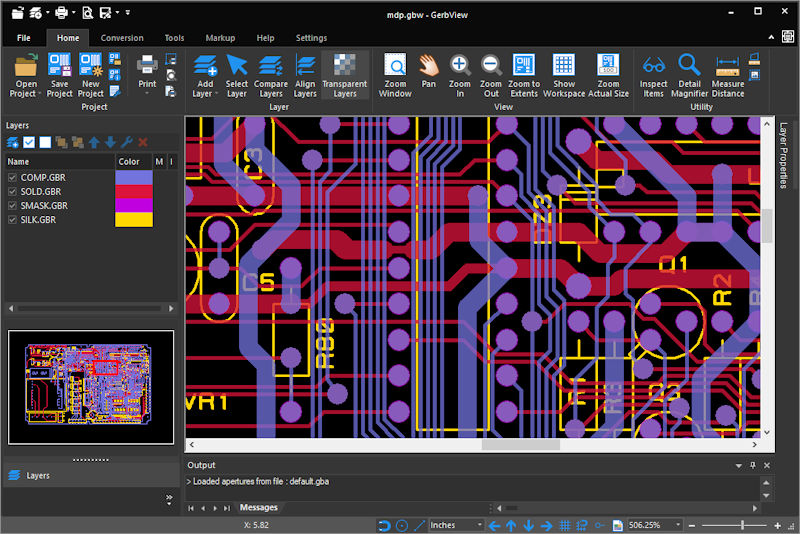Uncheck the SILK.GBR layer checkbox
The image size is (800, 534).
pyautogui.click(x=13, y=219)
